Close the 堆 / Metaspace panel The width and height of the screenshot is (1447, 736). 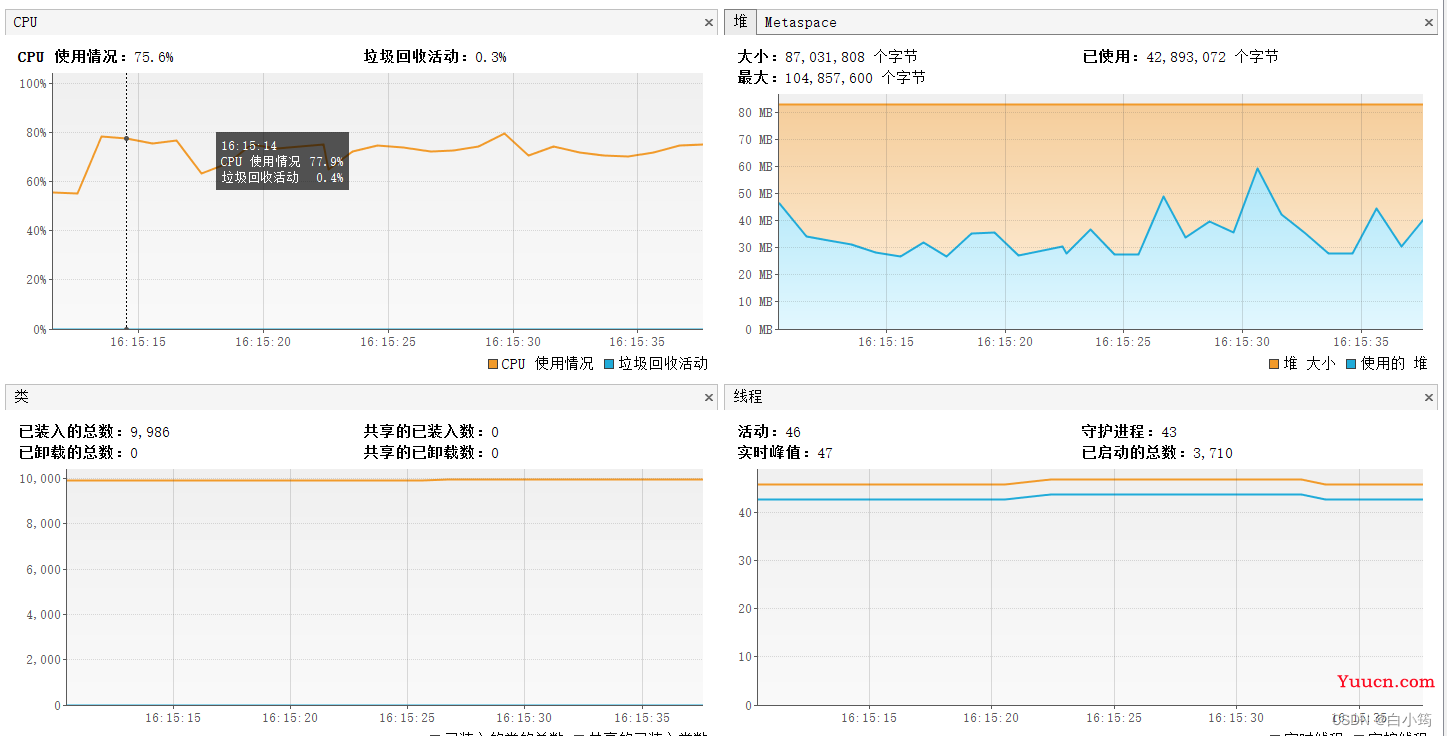[1430, 22]
